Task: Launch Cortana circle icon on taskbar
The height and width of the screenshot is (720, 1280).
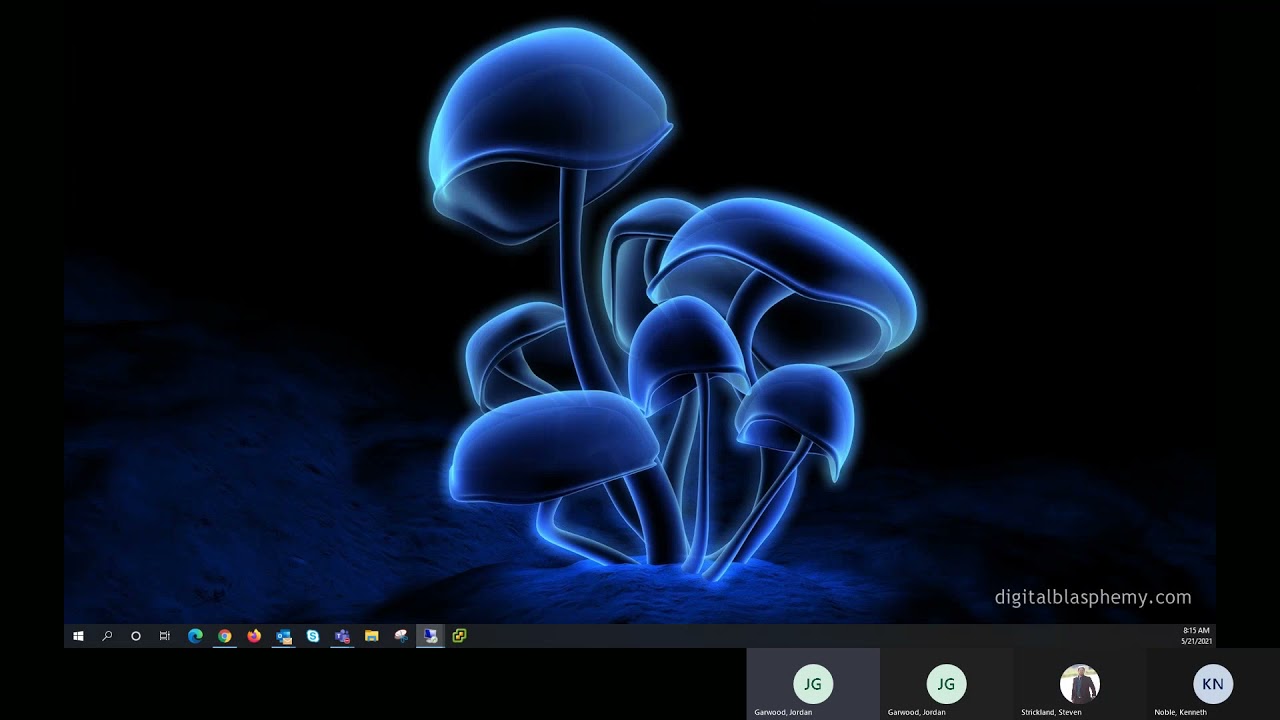Action: 136,636
